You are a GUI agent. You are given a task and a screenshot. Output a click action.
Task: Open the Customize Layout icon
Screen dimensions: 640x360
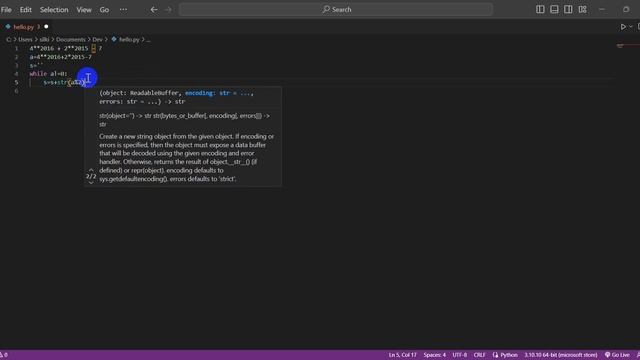pyautogui.click(x=582, y=9)
